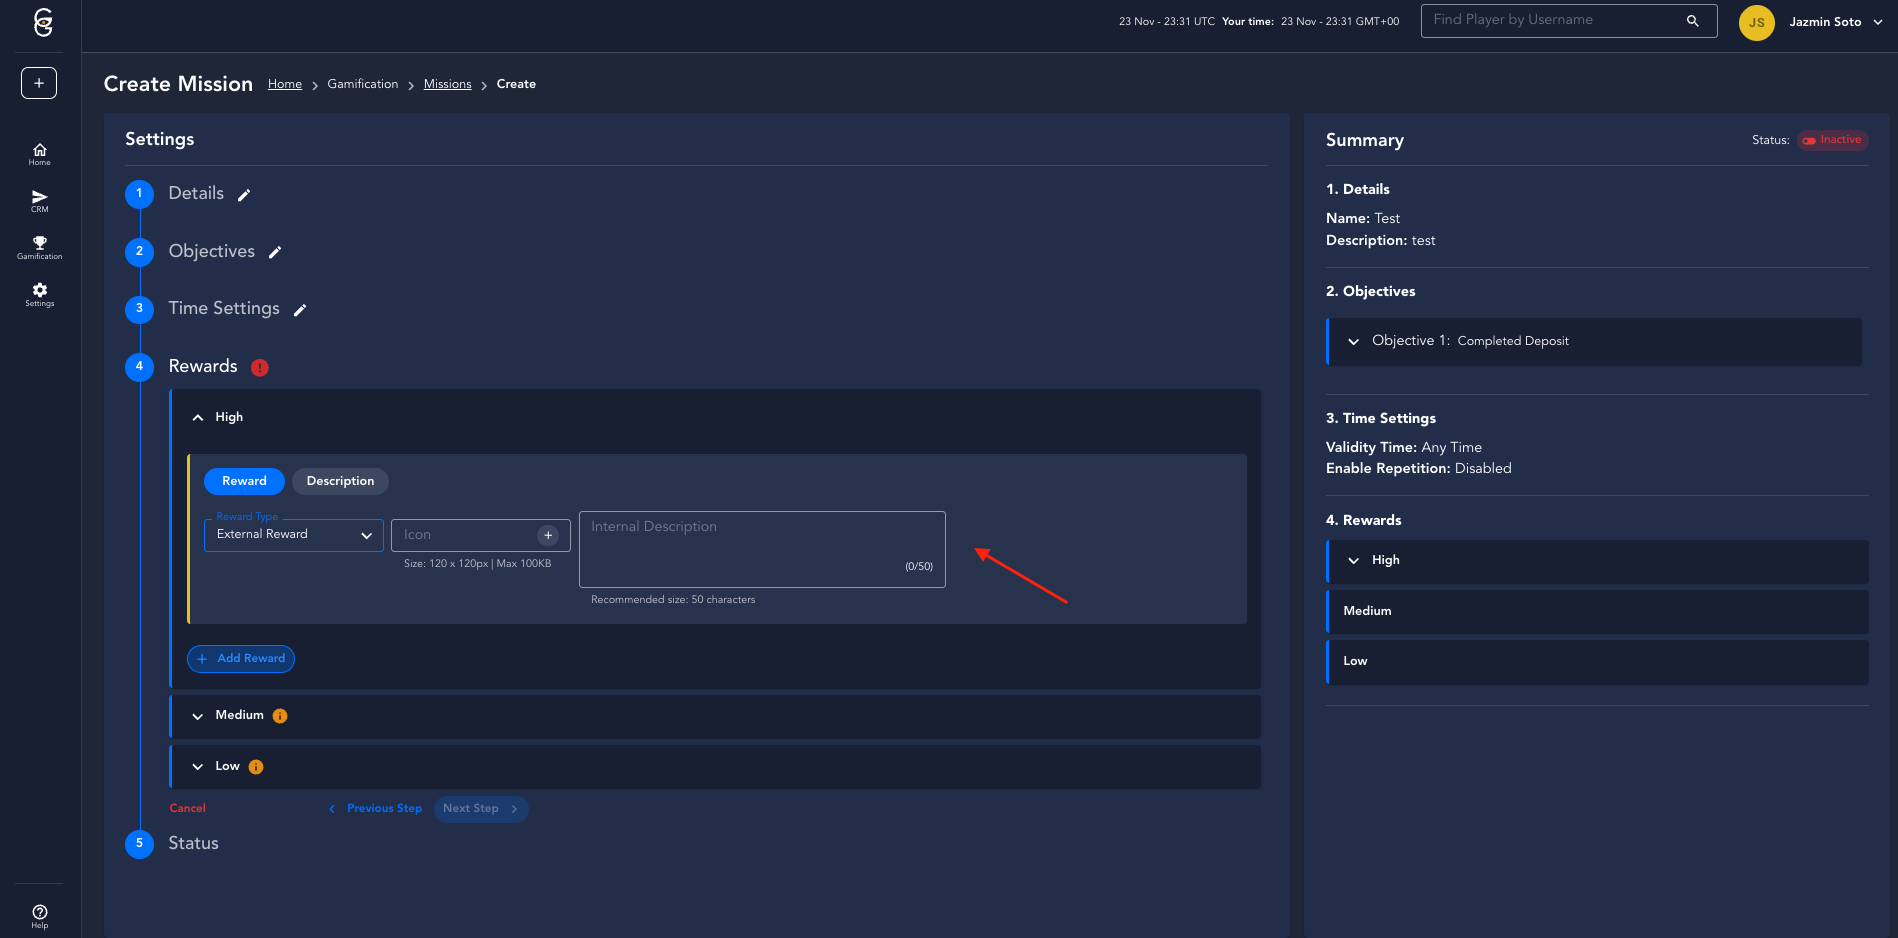Edit Objectives step with pencil icon
1898x938 pixels.
pyautogui.click(x=275, y=253)
